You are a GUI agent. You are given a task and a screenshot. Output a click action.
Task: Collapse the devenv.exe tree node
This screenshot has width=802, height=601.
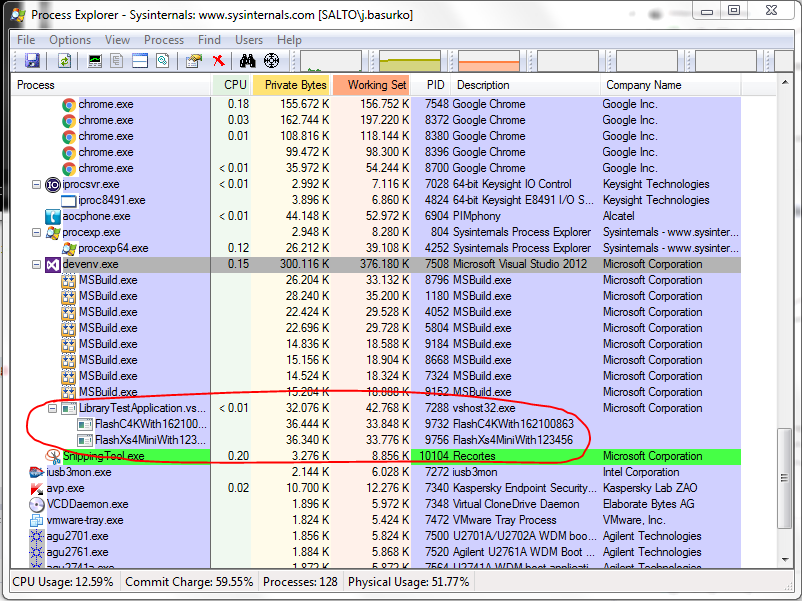36,264
